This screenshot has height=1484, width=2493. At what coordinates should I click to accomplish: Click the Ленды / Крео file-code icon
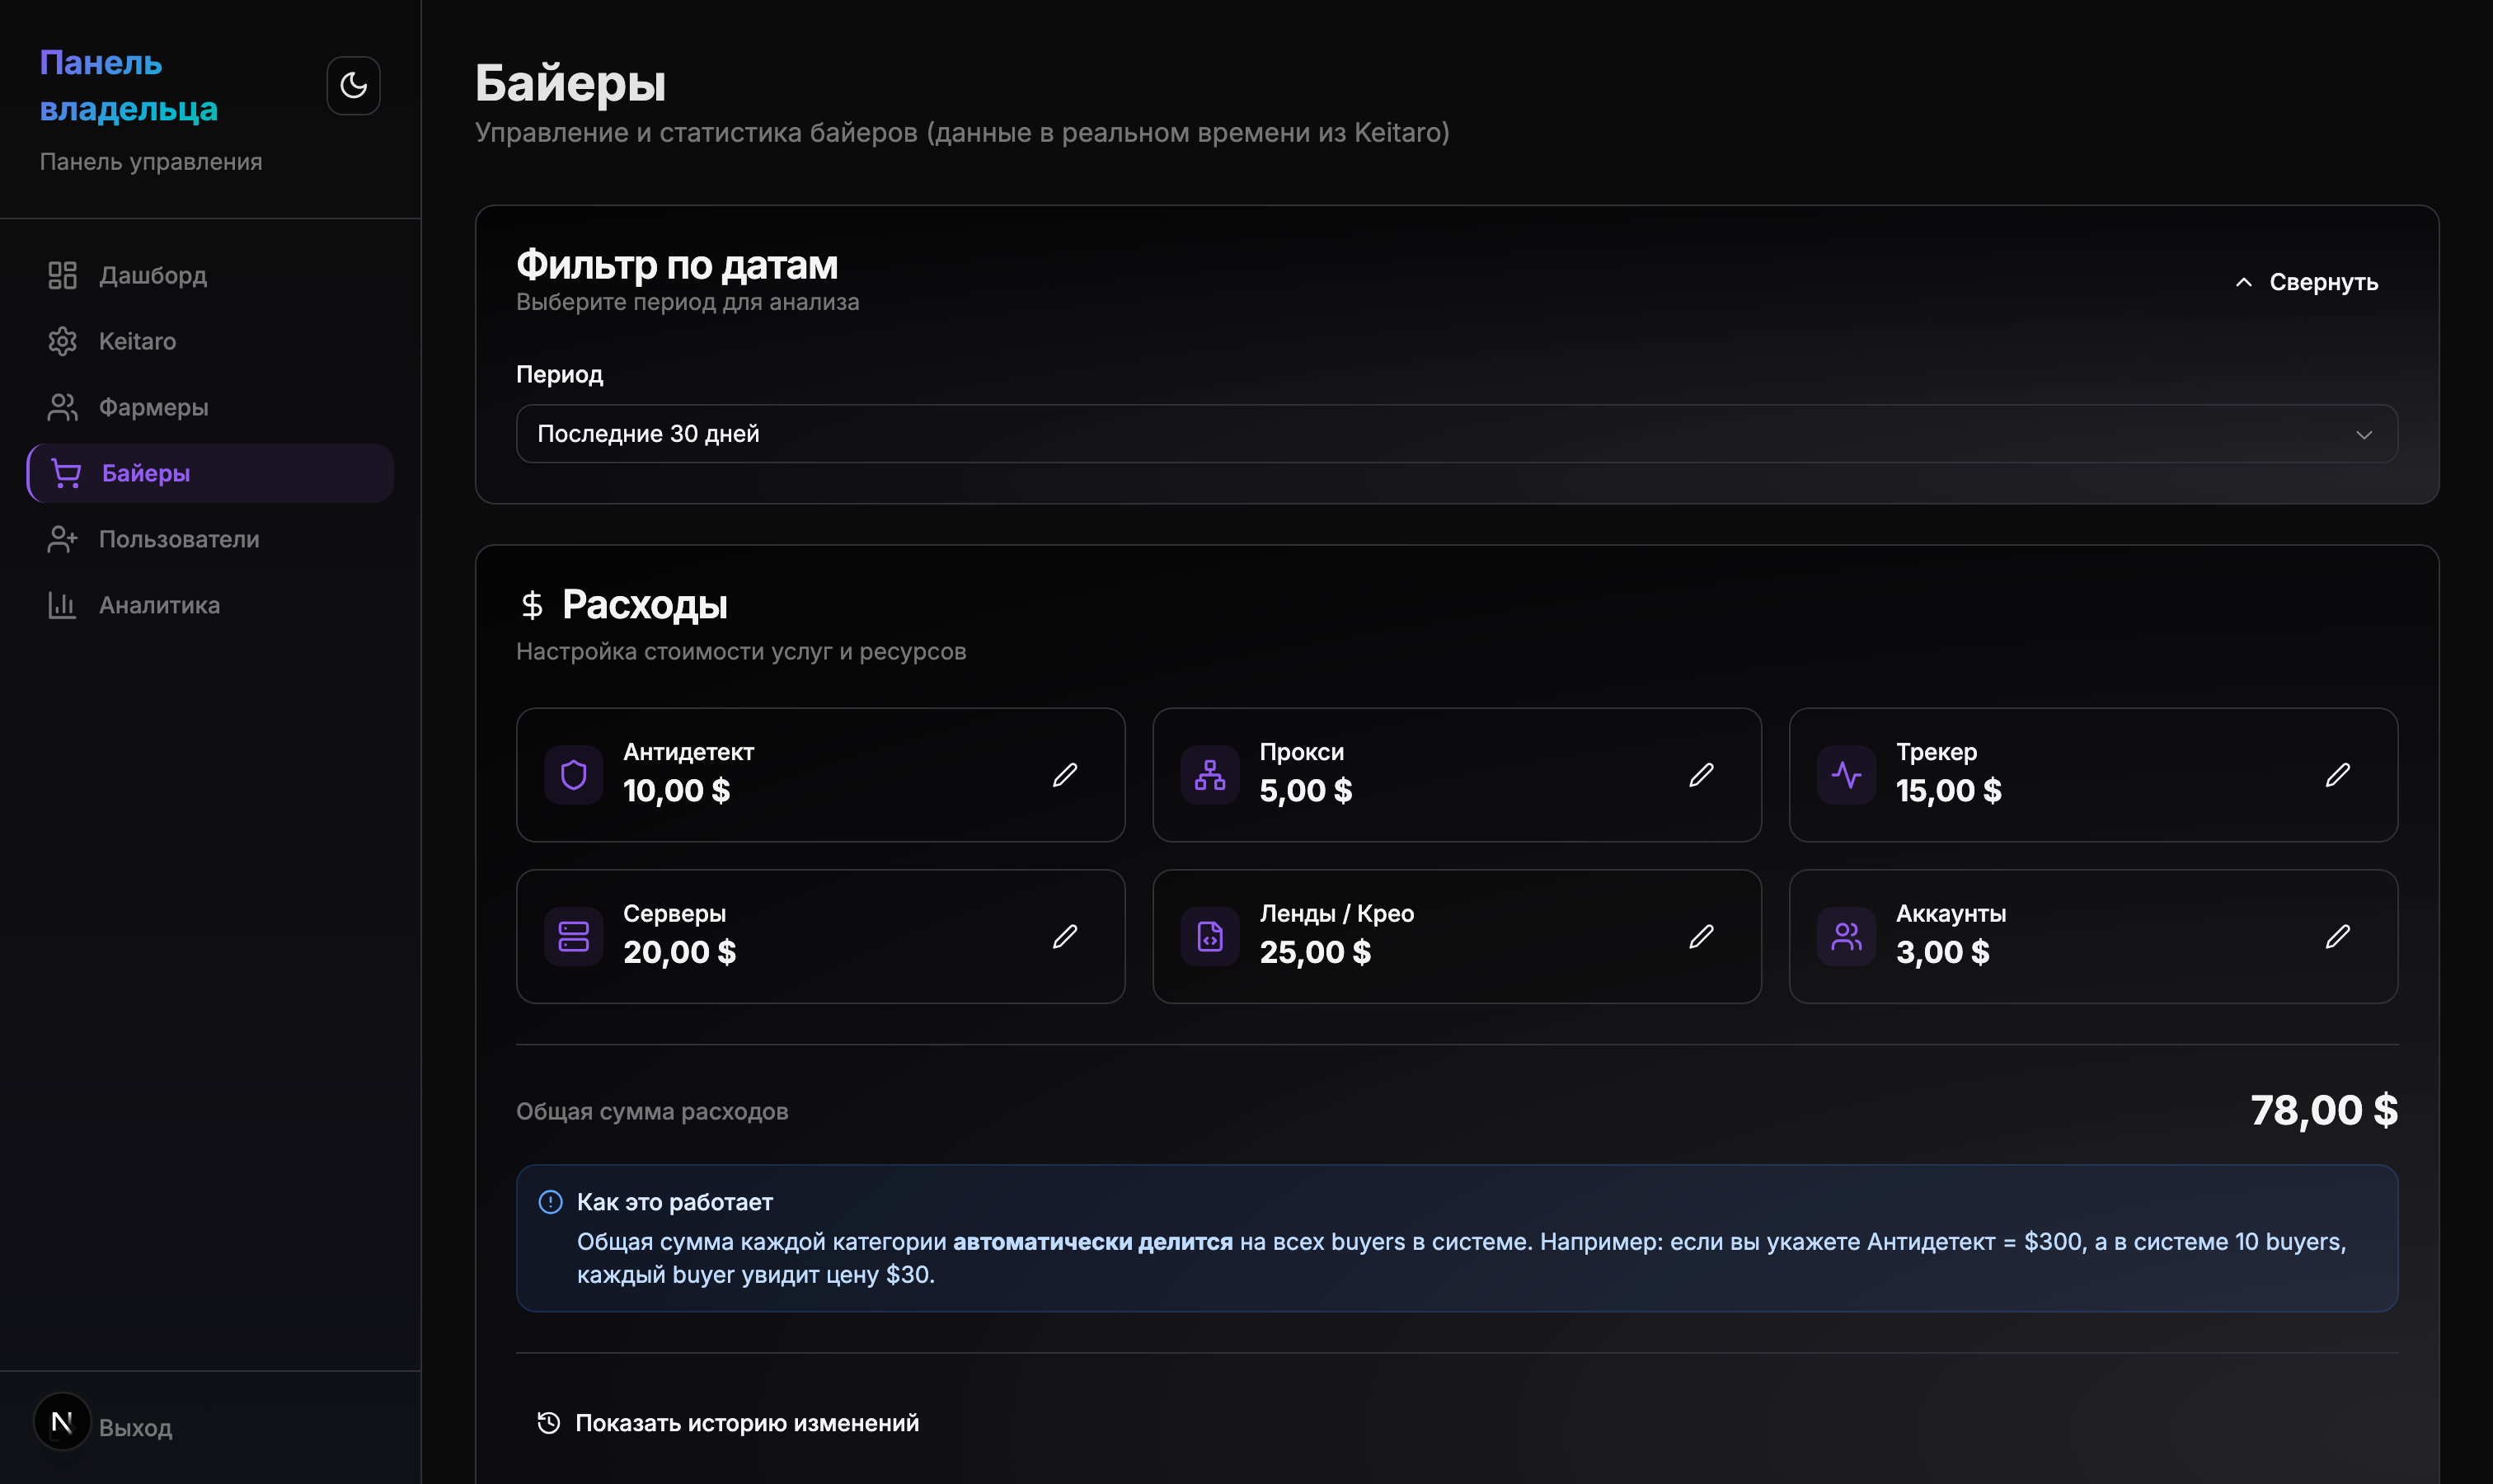[x=1210, y=937]
